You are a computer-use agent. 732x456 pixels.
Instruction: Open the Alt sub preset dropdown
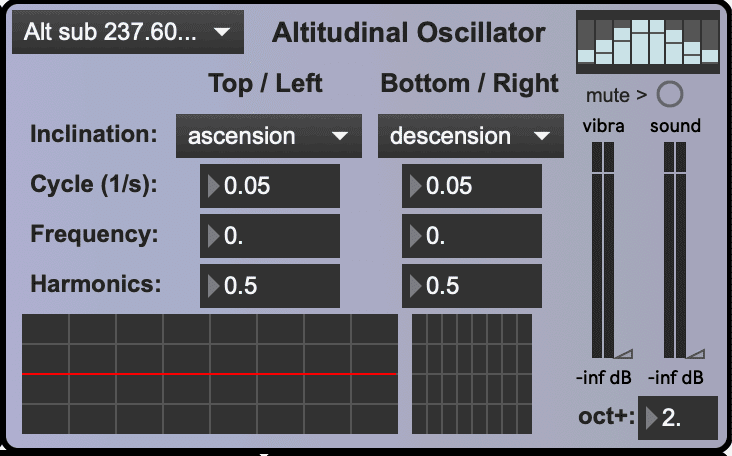tap(127, 34)
